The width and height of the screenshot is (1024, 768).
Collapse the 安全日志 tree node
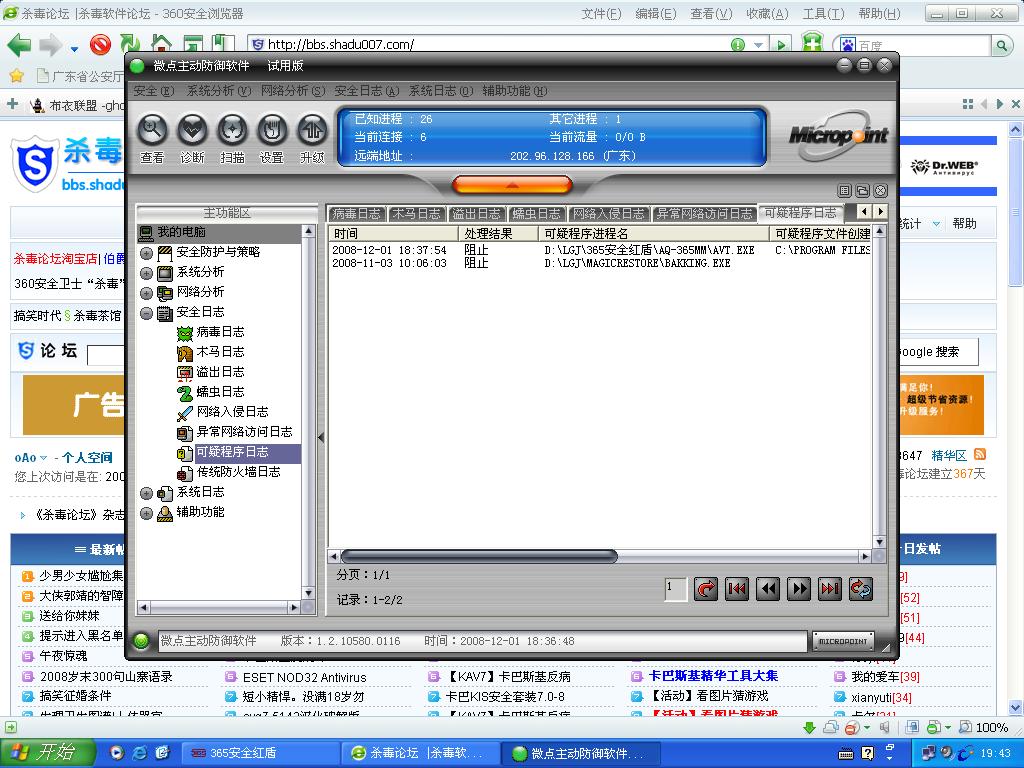[146, 313]
